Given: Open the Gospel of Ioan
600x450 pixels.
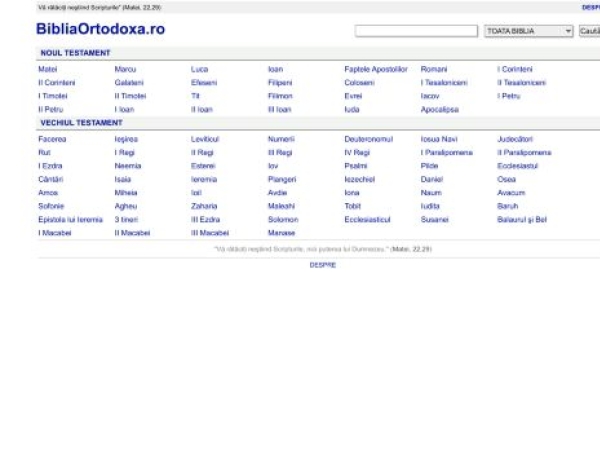Looking at the screenshot, I should [275, 69].
